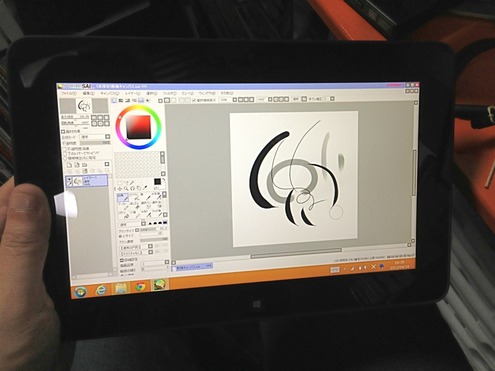Enable Selection Source checkbox
This screenshot has width=495, height=371.
tap(65, 158)
